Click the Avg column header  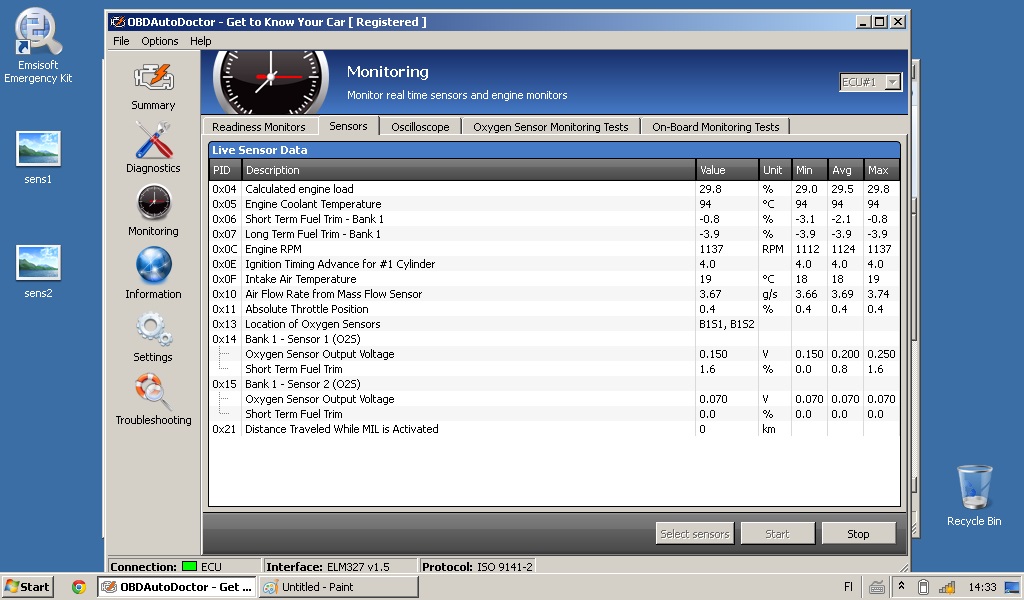click(x=846, y=170)
